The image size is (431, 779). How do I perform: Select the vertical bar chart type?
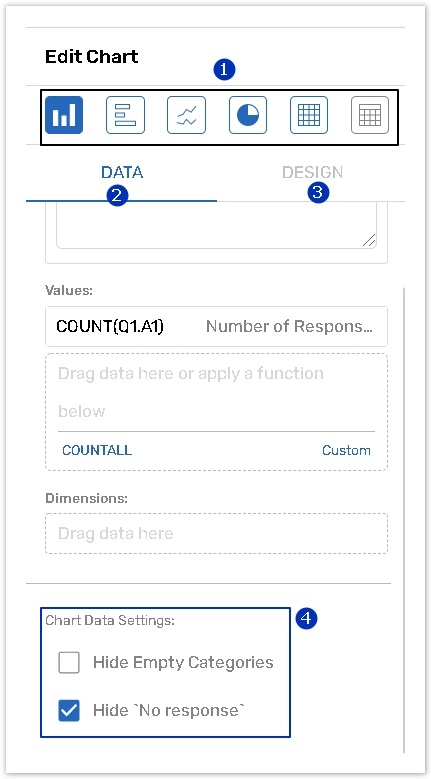click(x=64, y=115)
